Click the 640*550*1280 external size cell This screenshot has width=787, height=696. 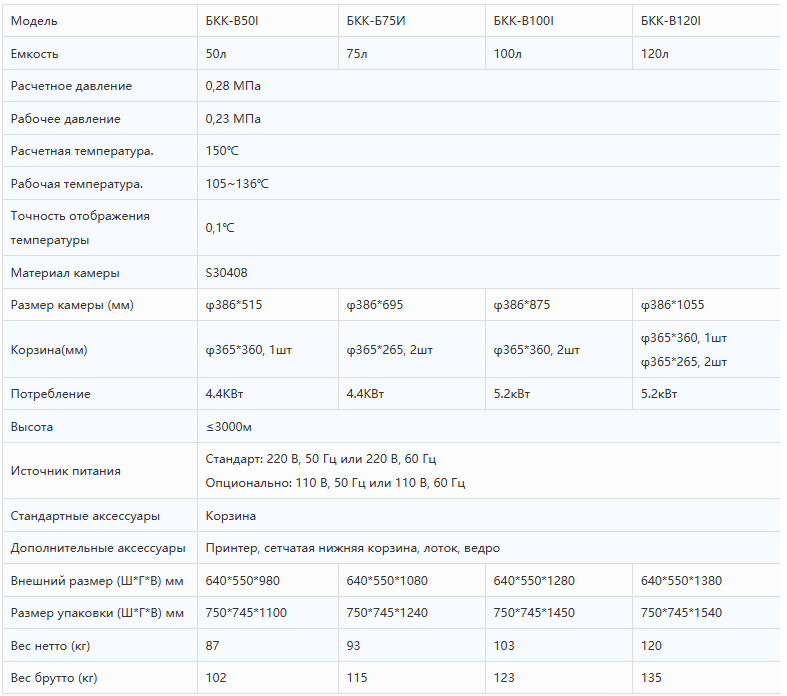point(559,581)
